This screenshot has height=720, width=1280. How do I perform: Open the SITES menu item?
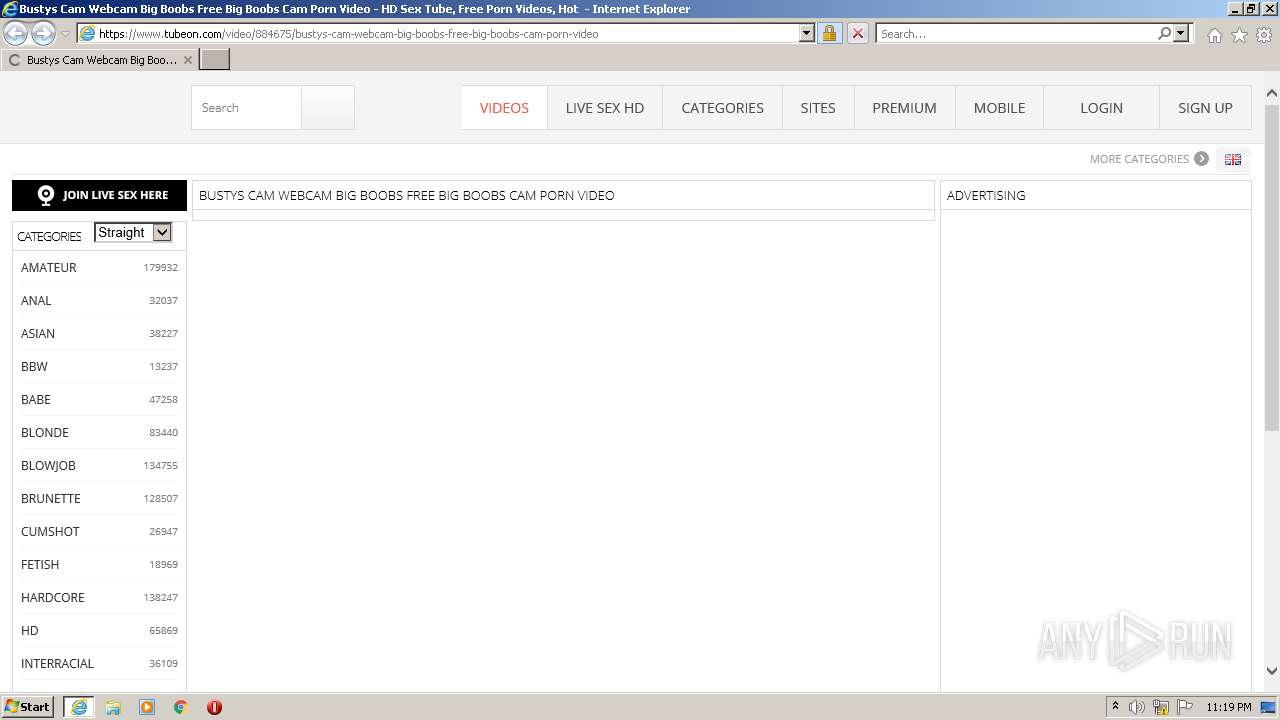818,108
